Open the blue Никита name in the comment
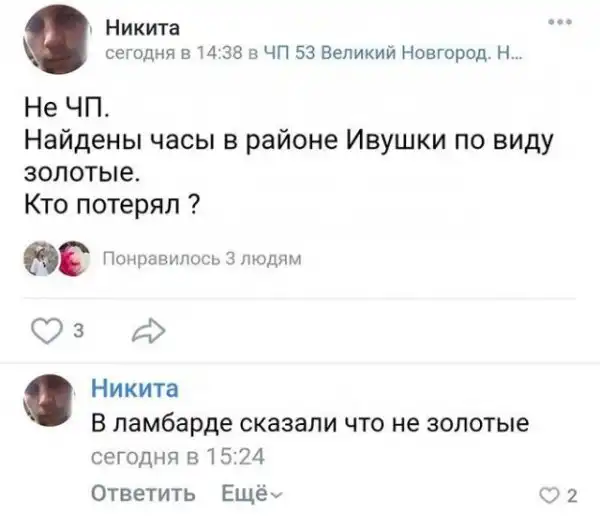This screenshot has width=600, height=526. pos(136,385)
